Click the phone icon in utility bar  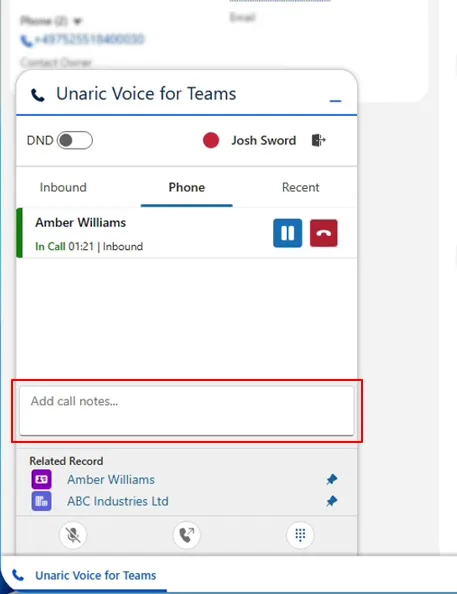point(18,575)
